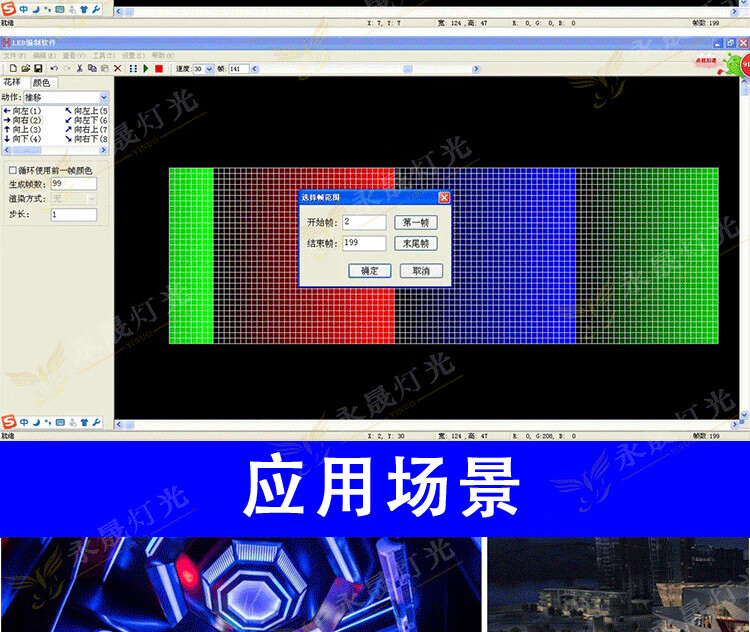Click the frame slider right arrow
This screenshot has width=750, height=632.
476,69
